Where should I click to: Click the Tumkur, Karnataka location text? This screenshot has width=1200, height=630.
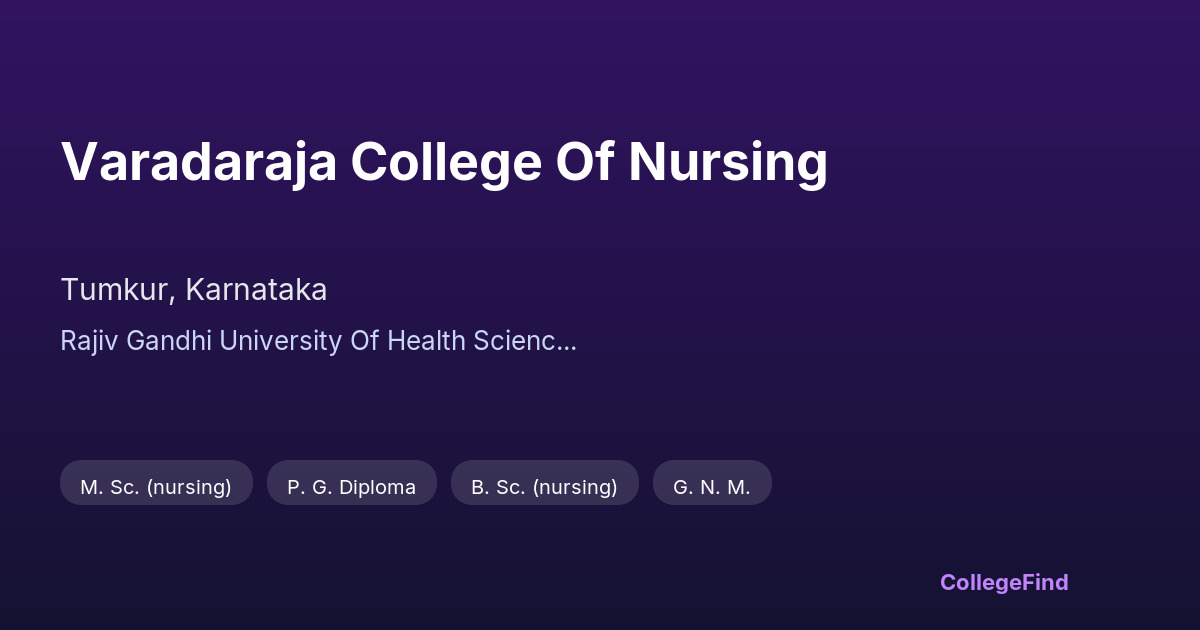coord(194,290)
